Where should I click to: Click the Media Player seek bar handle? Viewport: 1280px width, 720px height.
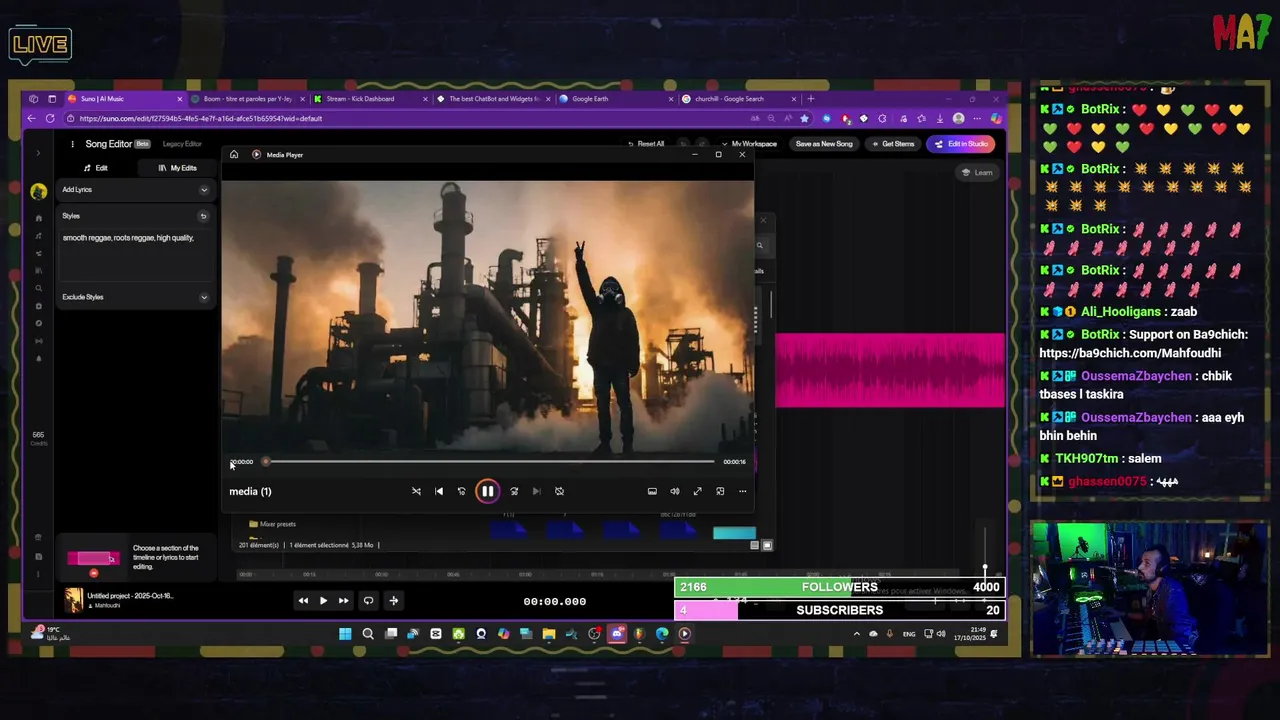[265, 462]
